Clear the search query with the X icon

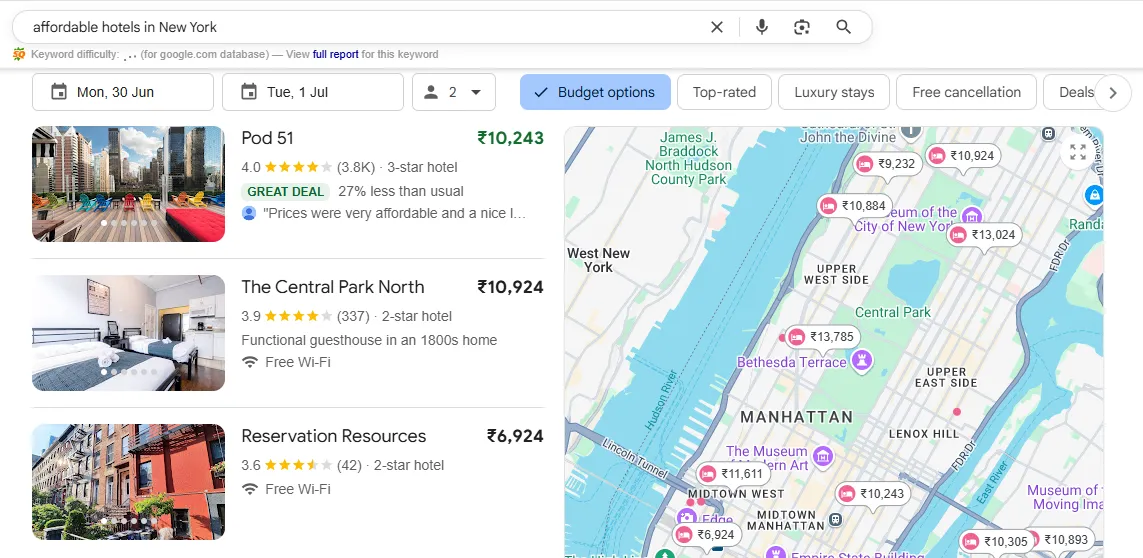717,27
